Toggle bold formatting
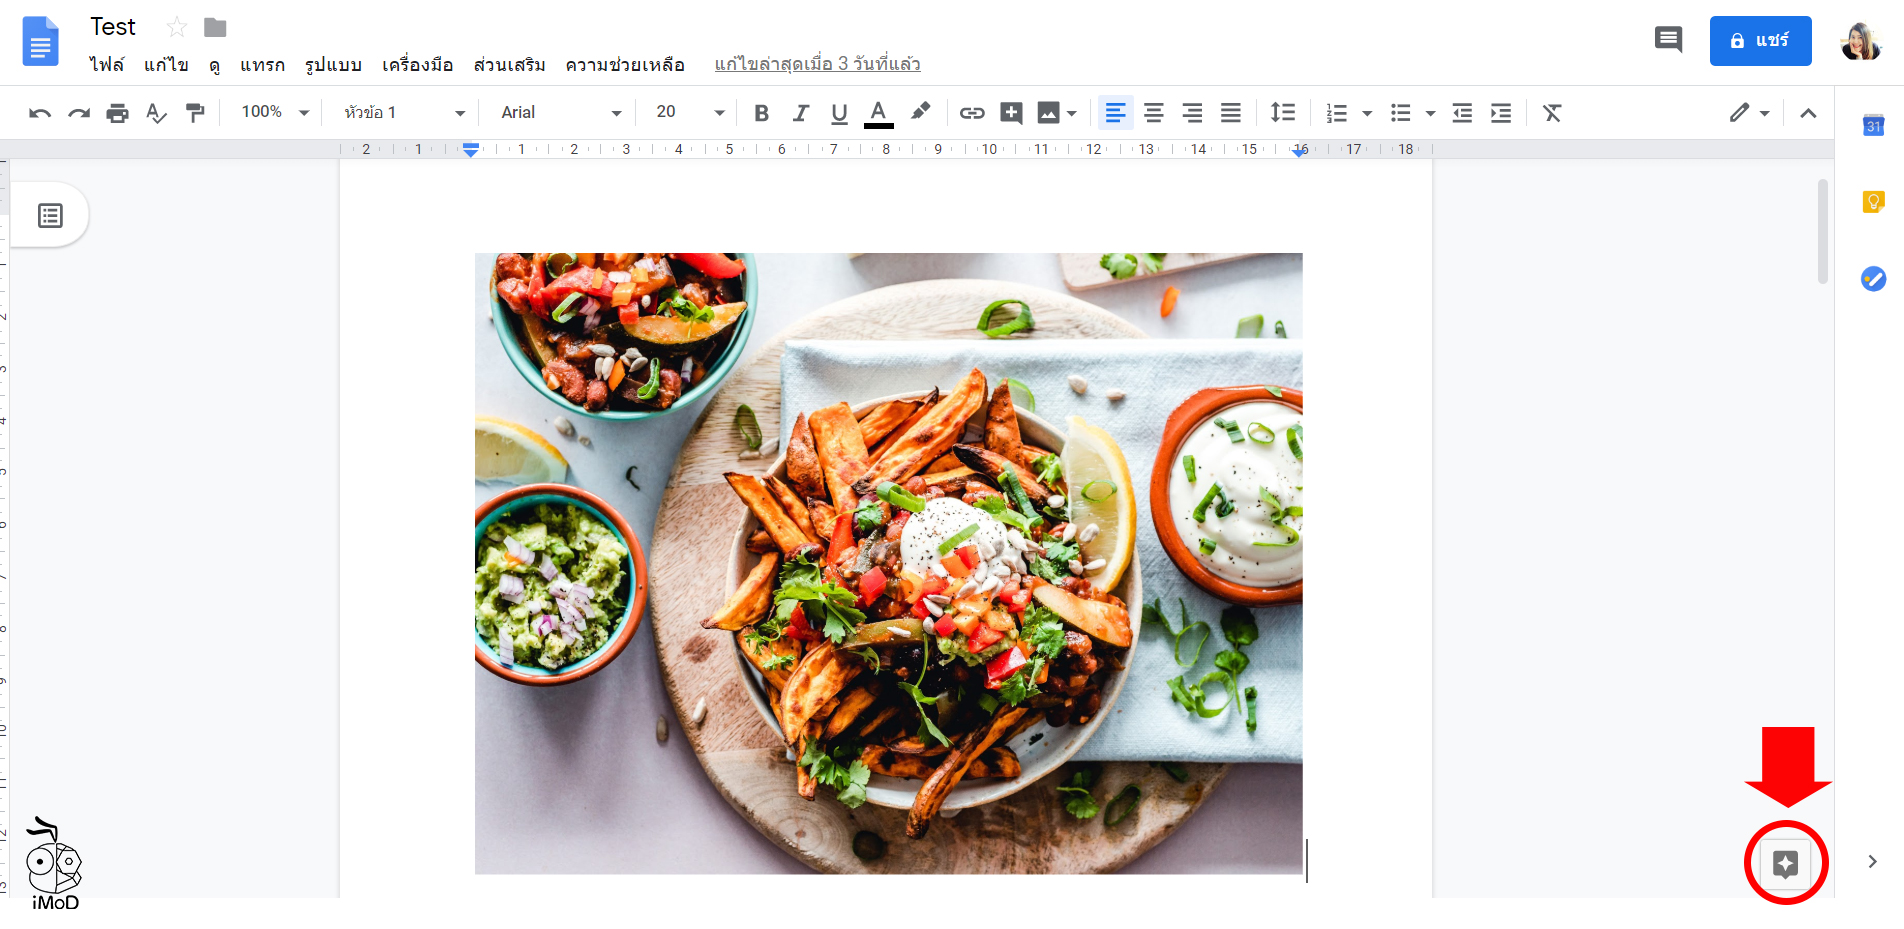This screenshot has width=1904, height=929. pos(761,112)
